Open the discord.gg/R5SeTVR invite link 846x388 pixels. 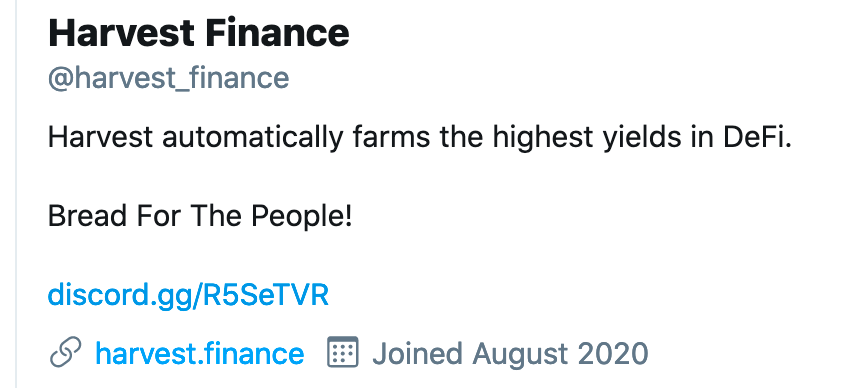(188, 296)
